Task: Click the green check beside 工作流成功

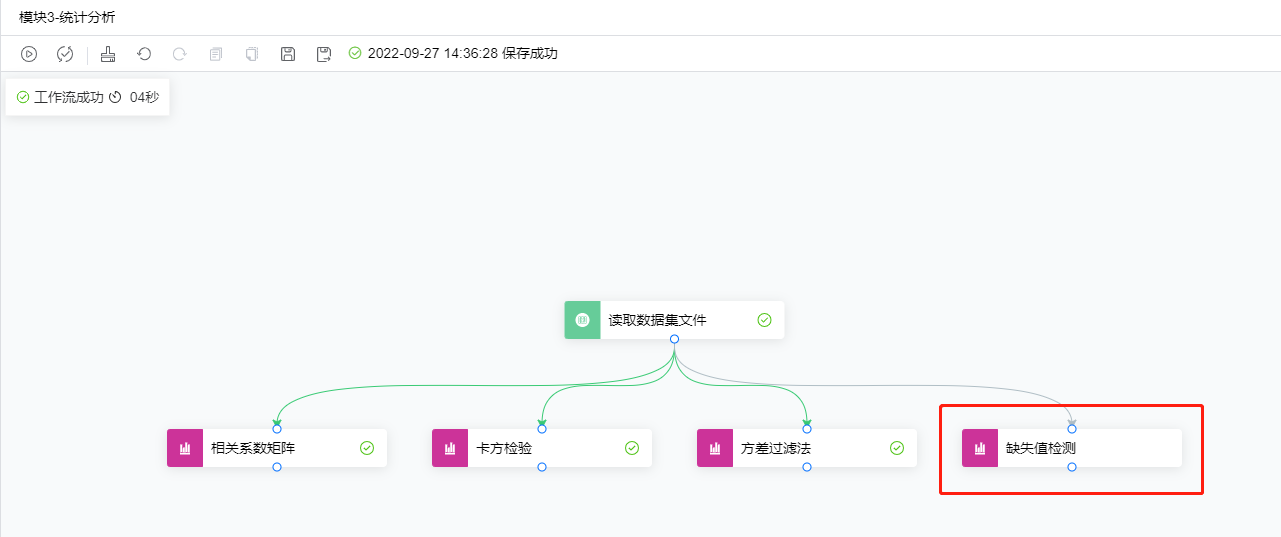Action: tap(23, 97)
